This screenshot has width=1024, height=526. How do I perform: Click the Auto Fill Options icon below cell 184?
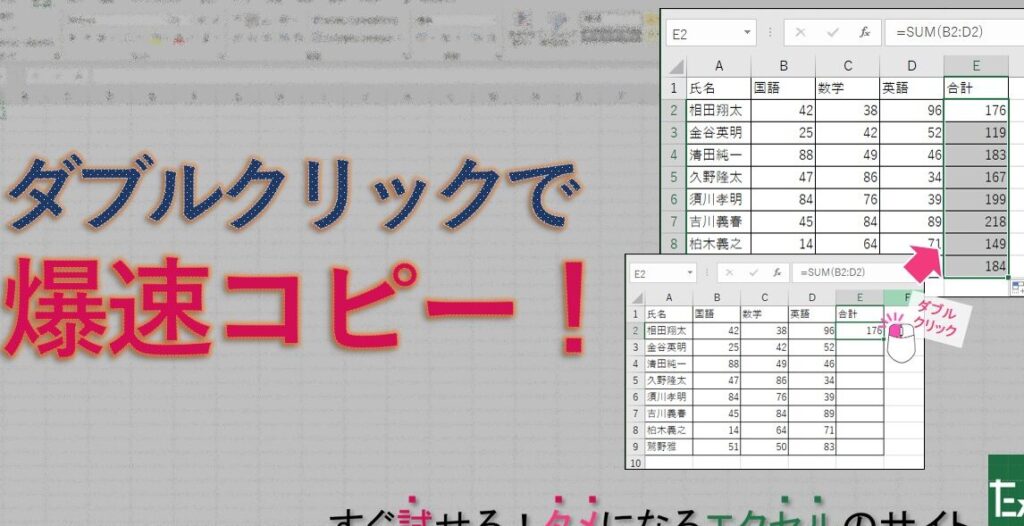(x=1016, y=287)
